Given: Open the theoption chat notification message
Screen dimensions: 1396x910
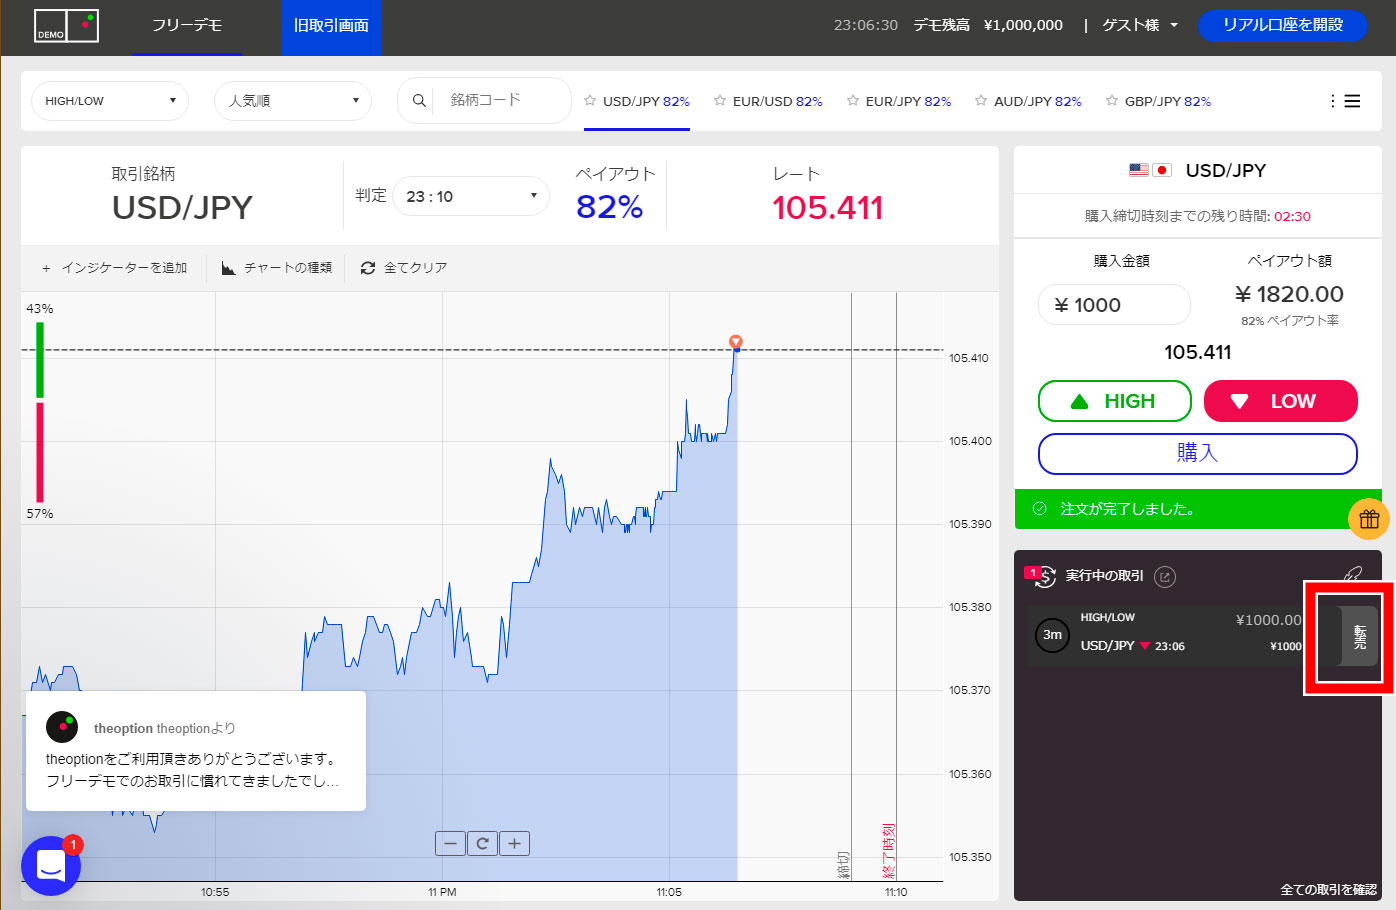Looking at the screenshot, I should click(196, 751).
